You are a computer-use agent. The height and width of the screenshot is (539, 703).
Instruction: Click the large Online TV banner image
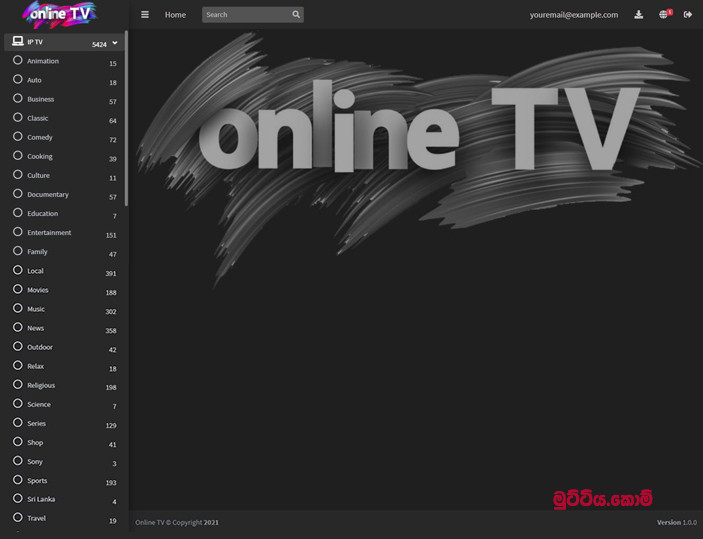pos(417,157)
